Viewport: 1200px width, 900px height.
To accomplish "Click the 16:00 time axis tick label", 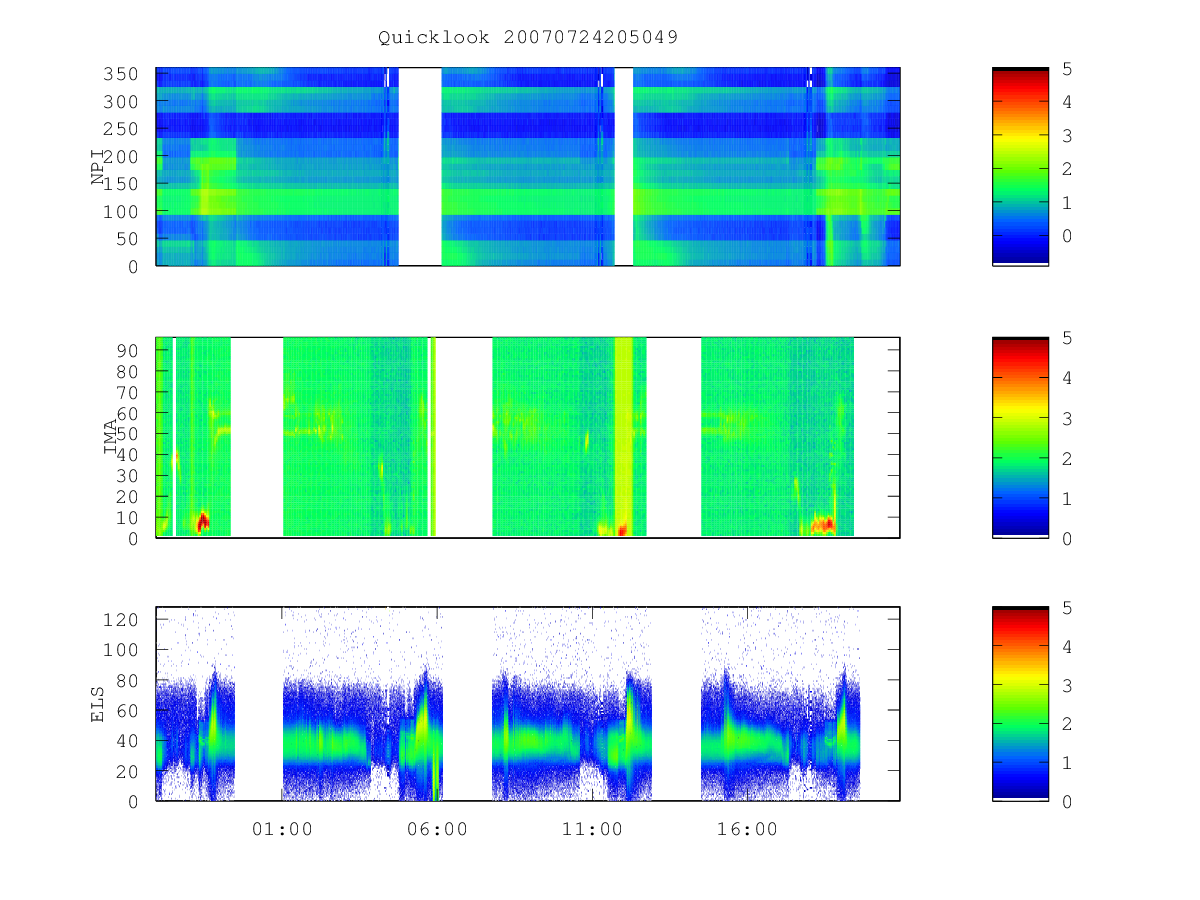I will point(747,829).
